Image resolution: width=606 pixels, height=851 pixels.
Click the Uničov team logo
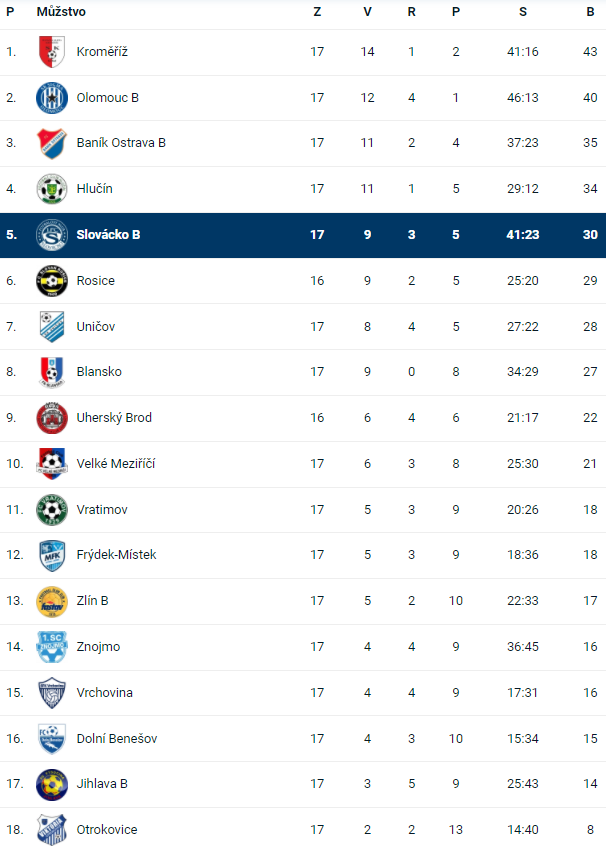[x=51, y=326]
